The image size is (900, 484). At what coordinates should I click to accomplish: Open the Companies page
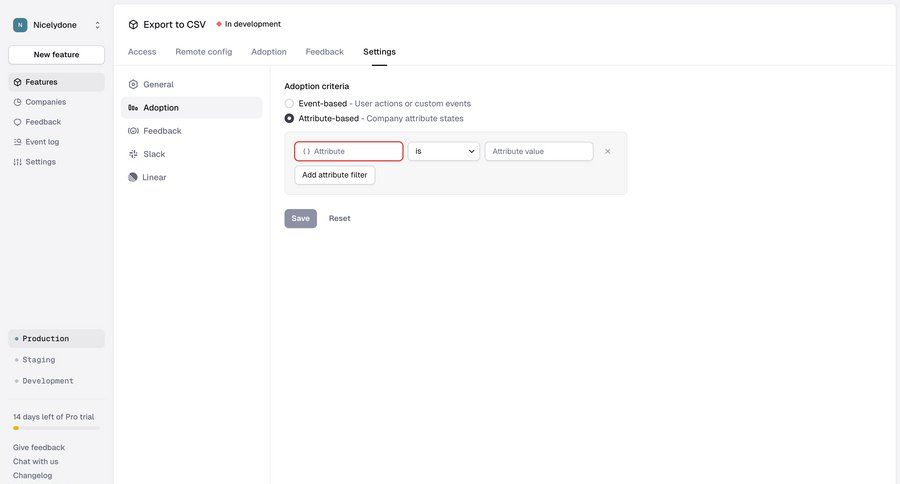coord(56,102)
